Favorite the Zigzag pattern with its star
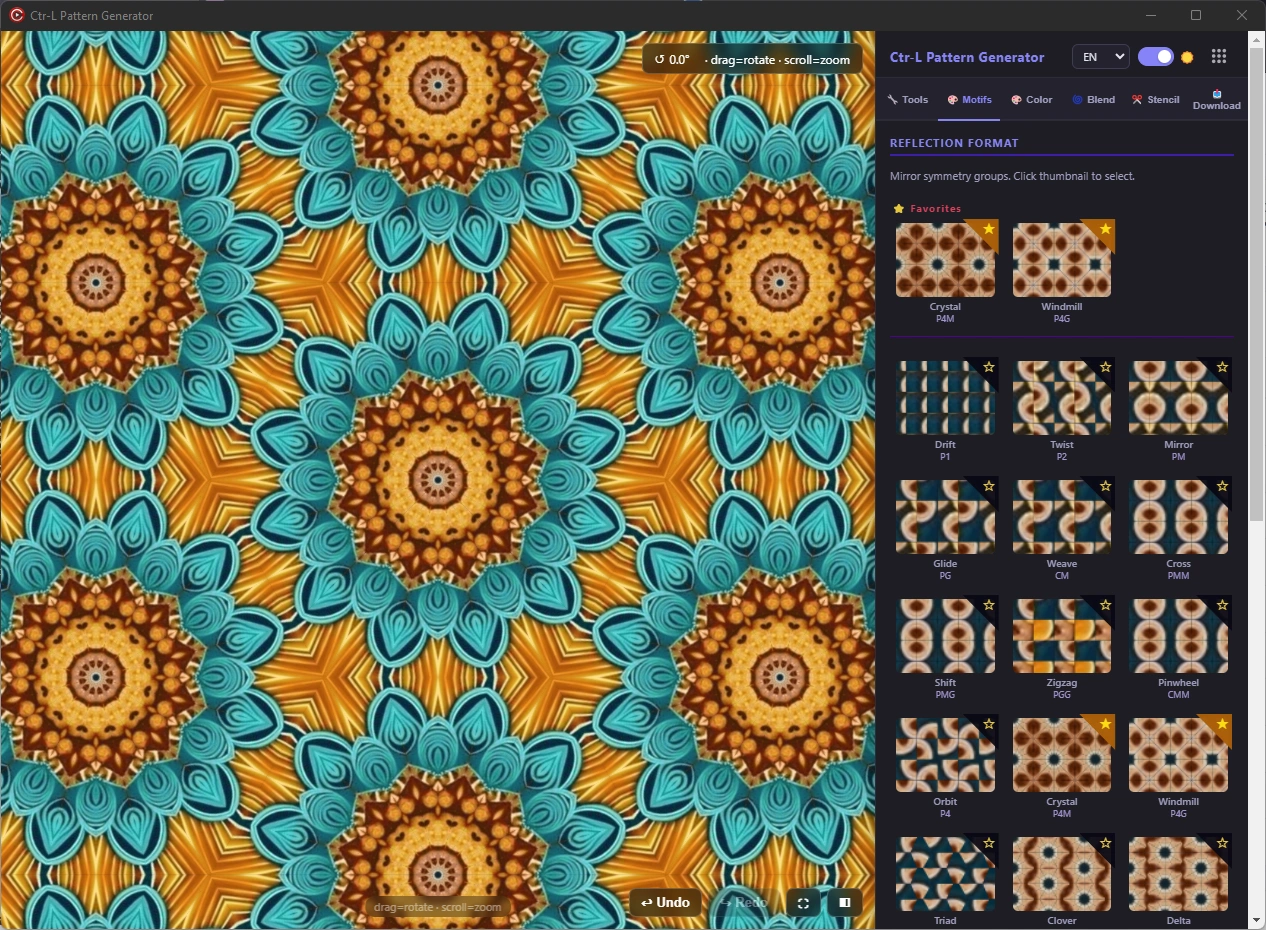This screenshot has width=1266, height=930. pos(1105,605)
